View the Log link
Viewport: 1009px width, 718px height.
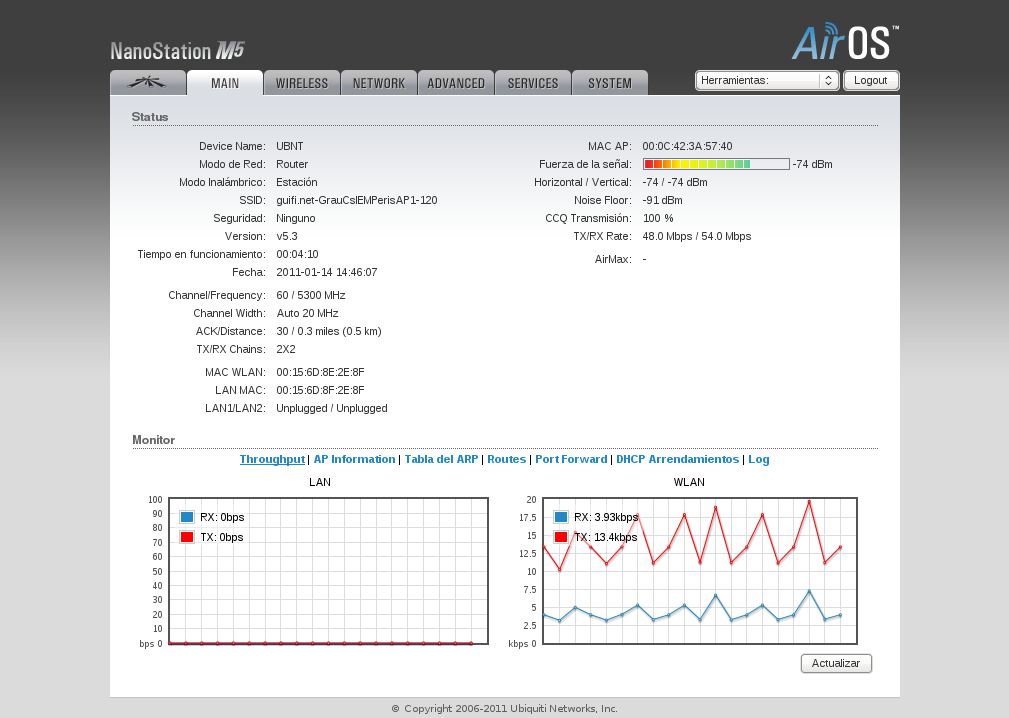pos(759,459)
